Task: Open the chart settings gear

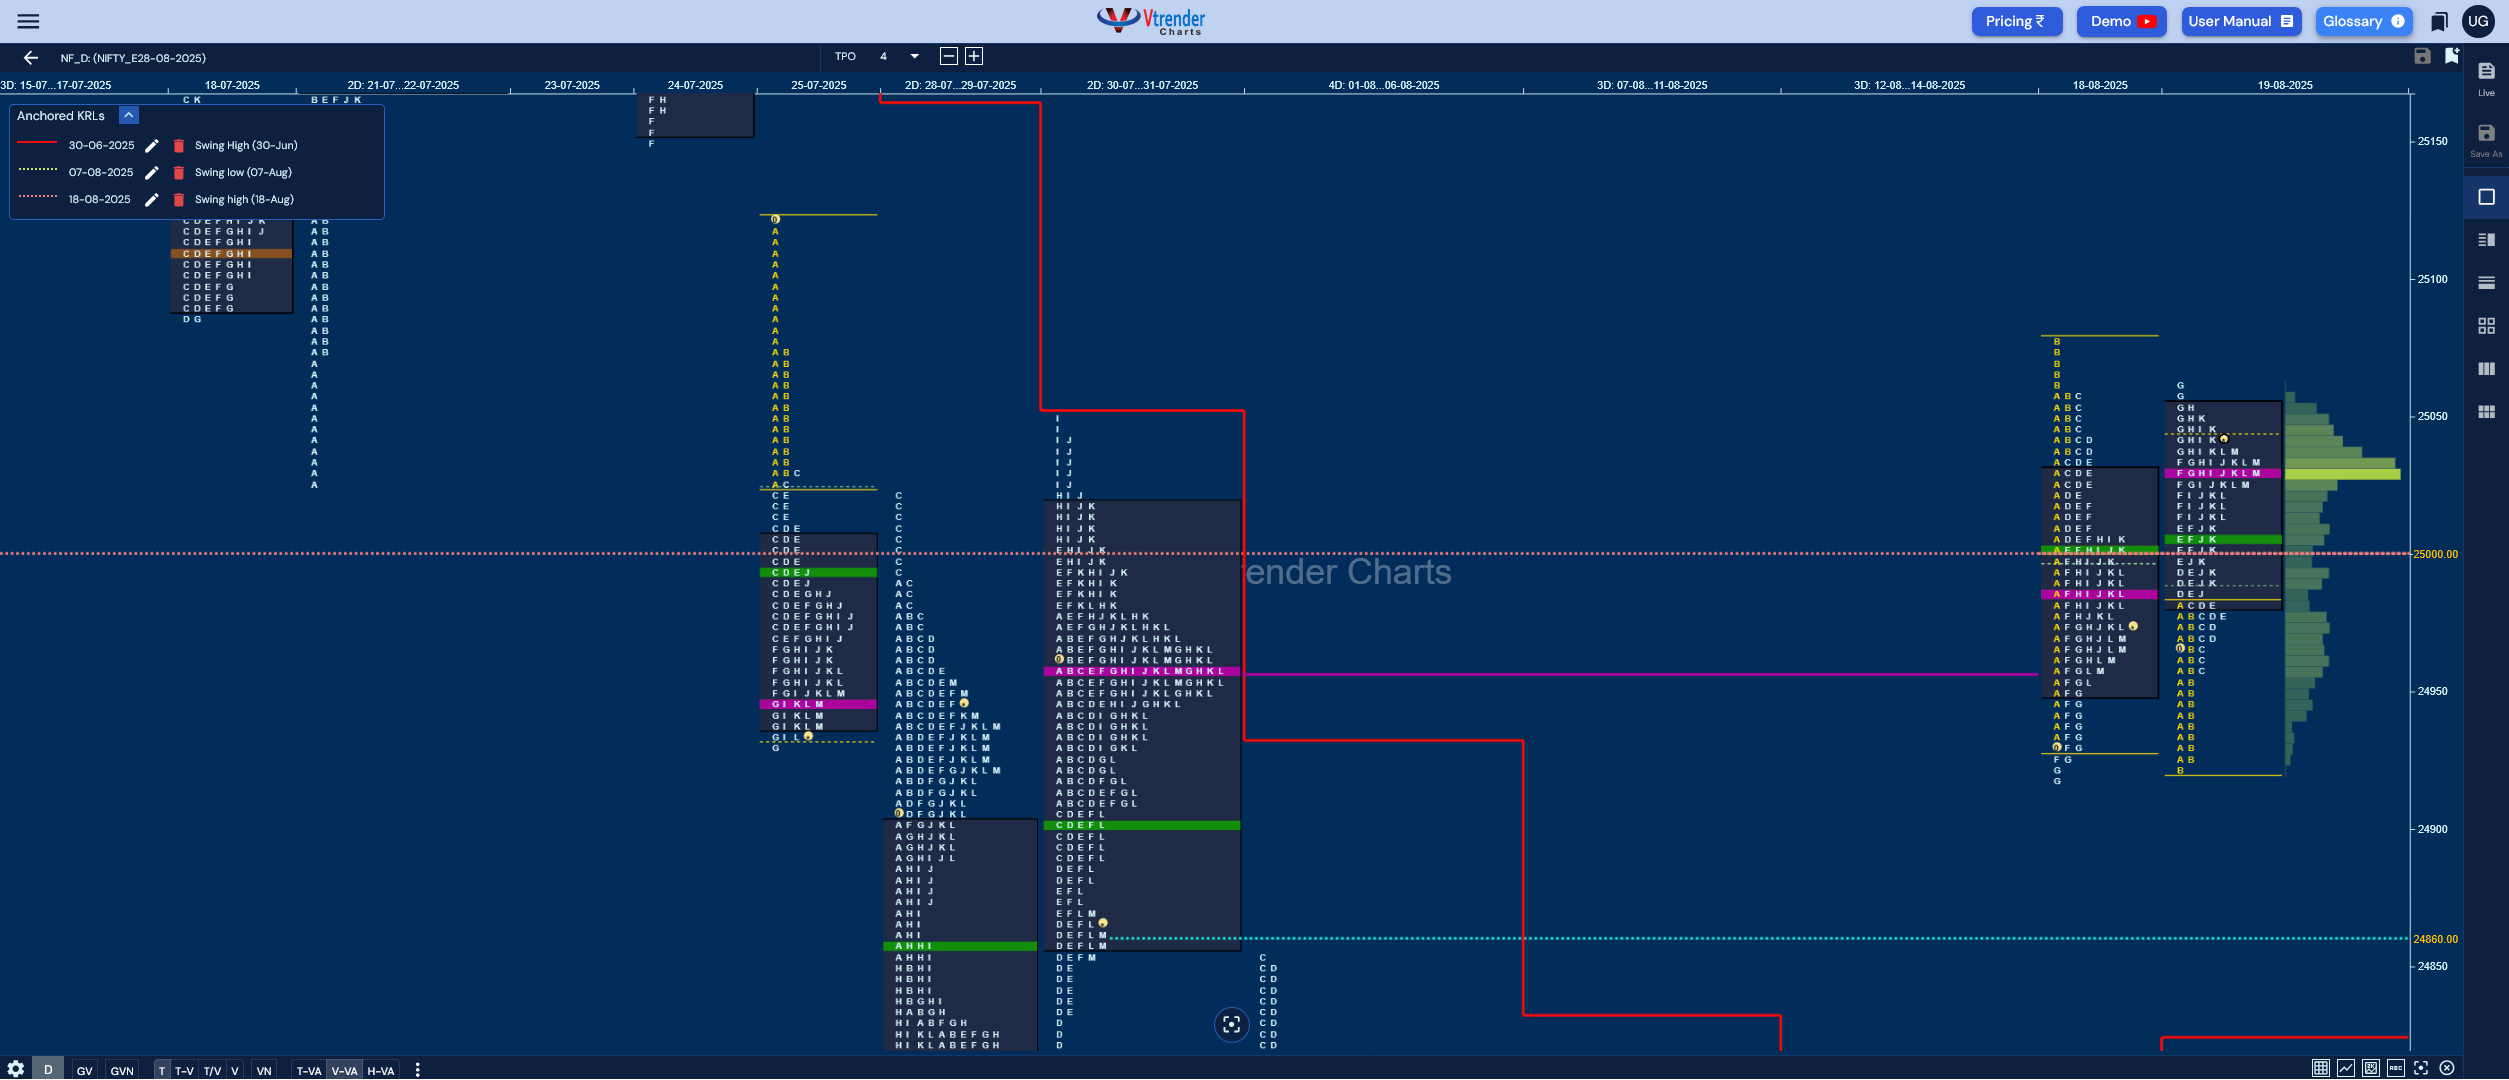Action: pos(15,1069)
